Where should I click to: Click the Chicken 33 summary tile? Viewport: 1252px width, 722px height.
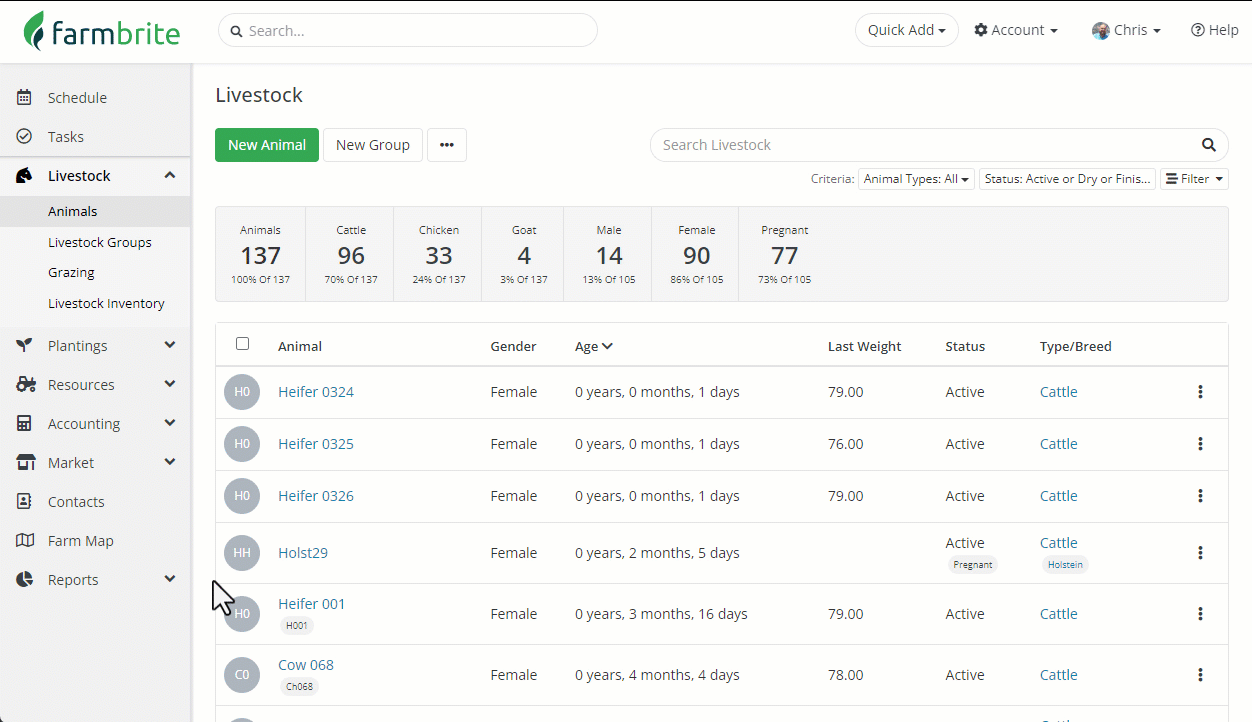click(x=438, y=254)
